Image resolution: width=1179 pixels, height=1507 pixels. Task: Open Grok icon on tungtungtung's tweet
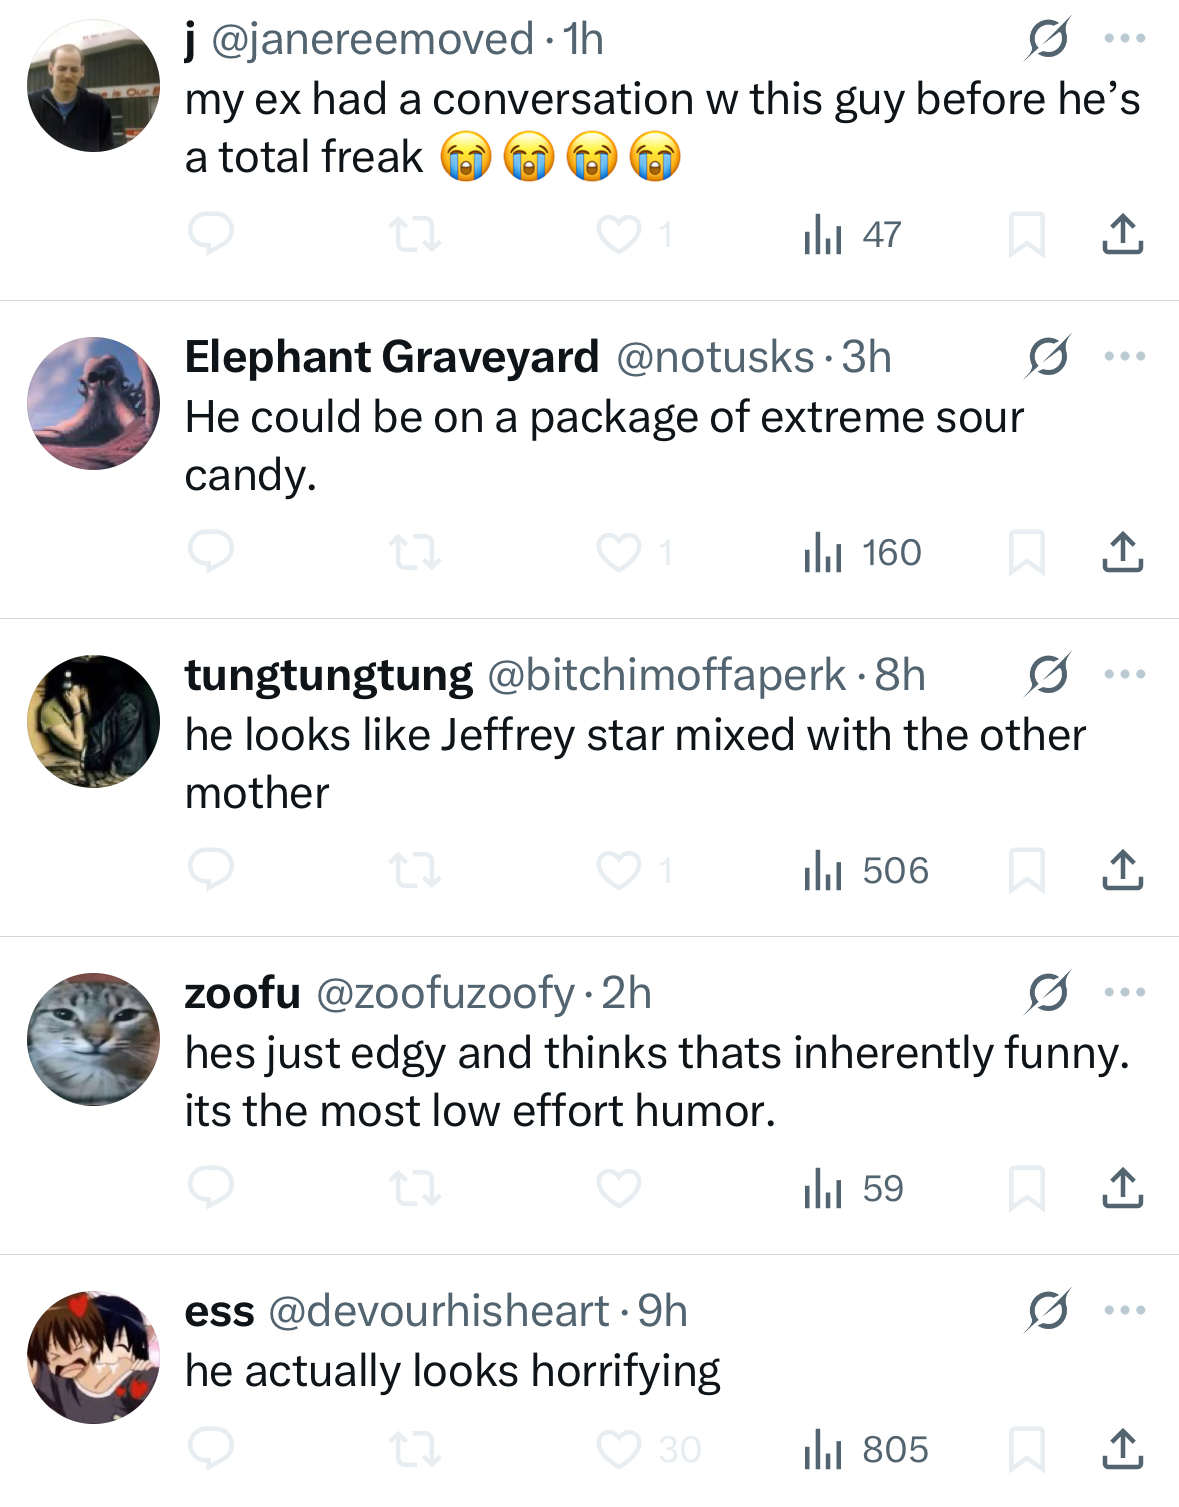pyautogui.click(x=1048, y=675)
